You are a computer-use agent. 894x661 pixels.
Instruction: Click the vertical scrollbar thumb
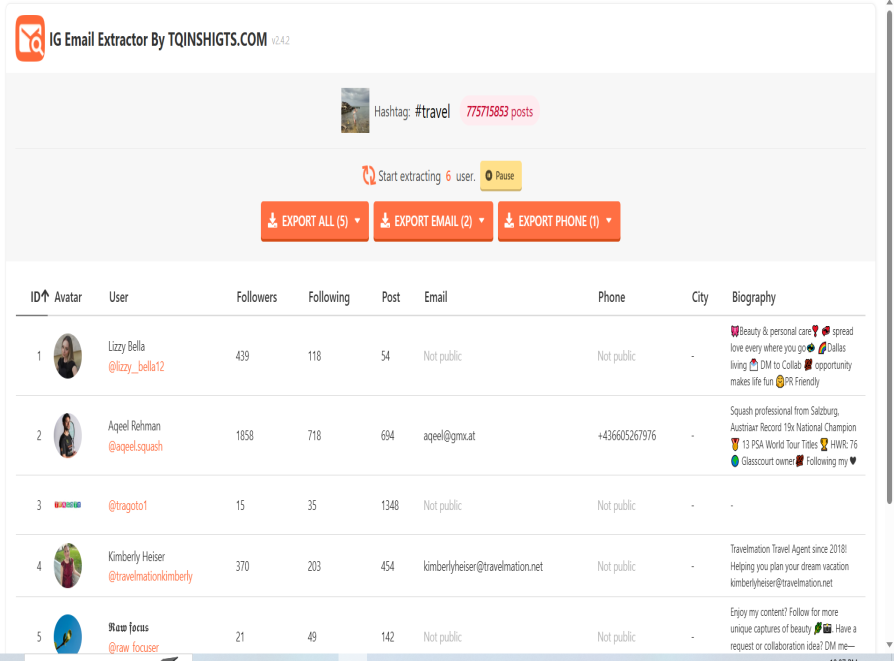[x=889, y=257]
